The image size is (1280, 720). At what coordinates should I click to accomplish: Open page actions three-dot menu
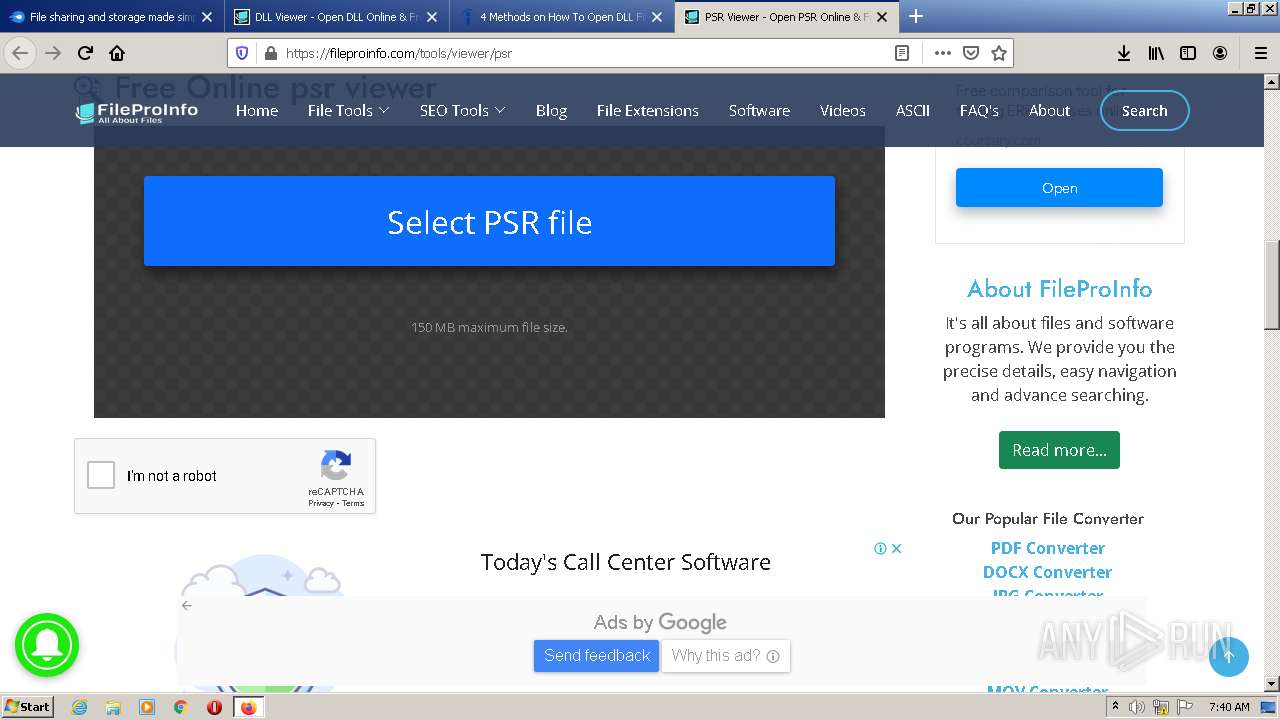pos(943,53)
